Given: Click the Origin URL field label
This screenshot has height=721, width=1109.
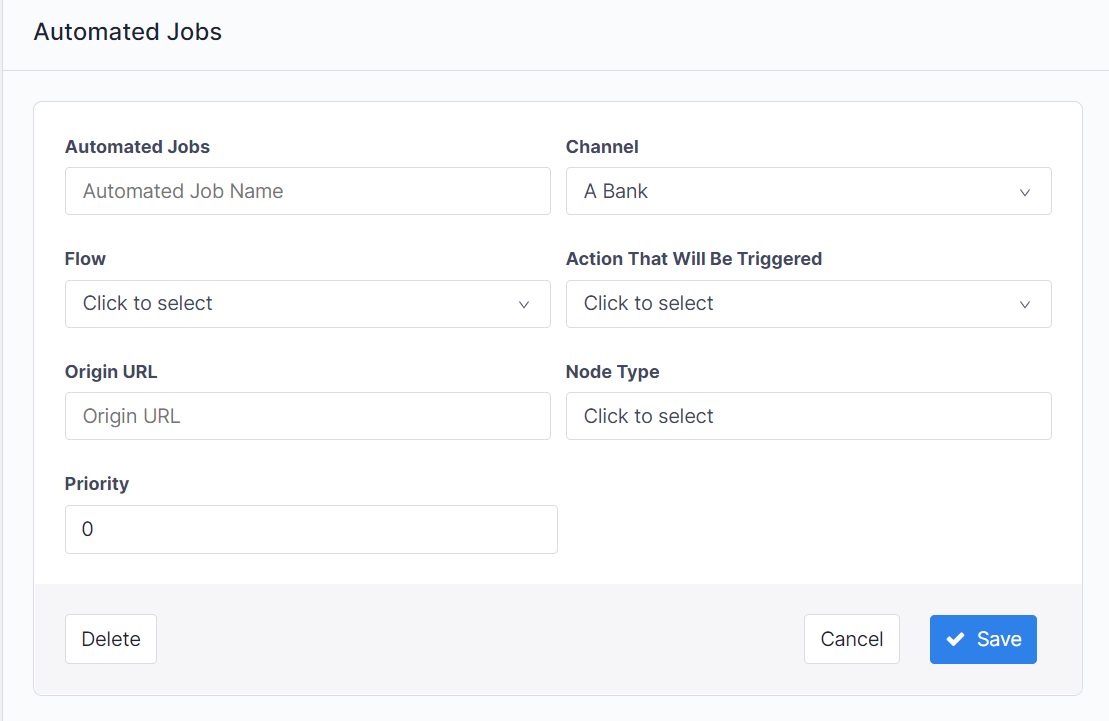Looking at the screenshot, I should pos(111,372).
